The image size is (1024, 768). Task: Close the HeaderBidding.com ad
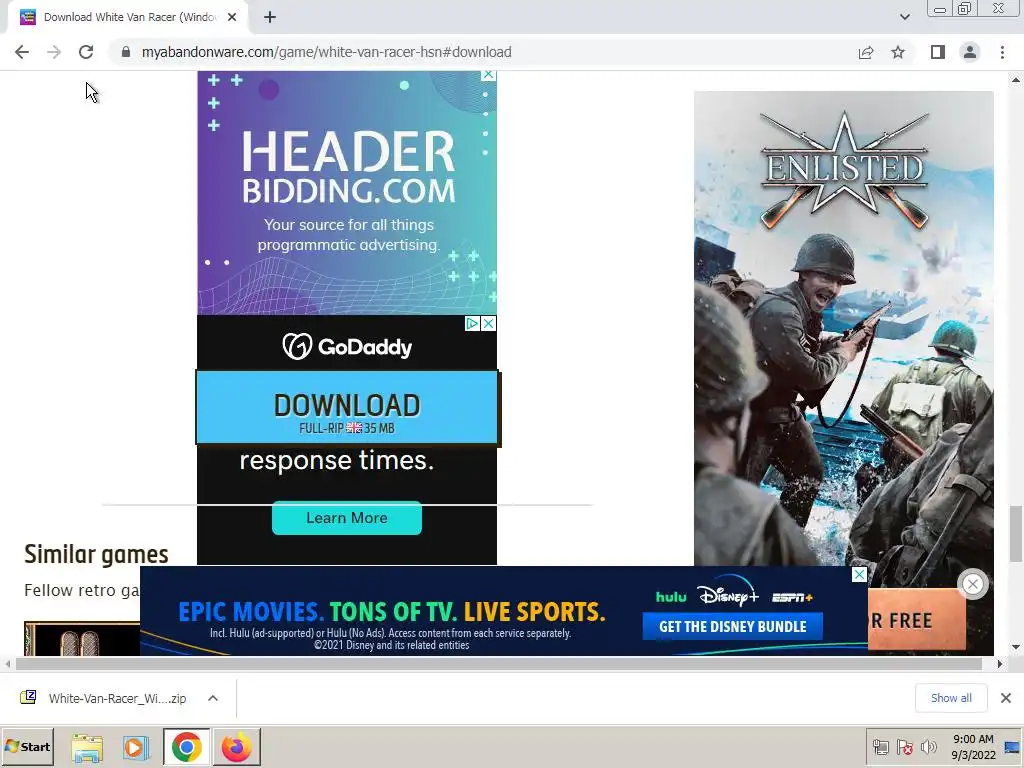point(488,75)
